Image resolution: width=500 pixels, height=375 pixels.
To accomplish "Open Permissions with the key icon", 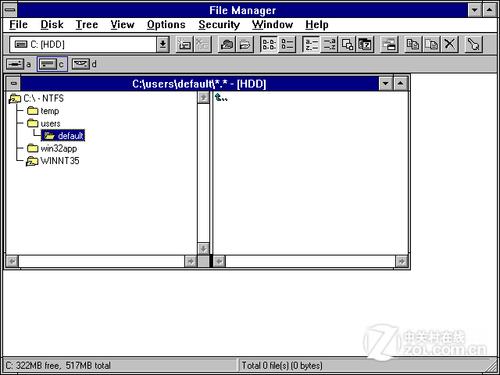I will click(473, 44).
